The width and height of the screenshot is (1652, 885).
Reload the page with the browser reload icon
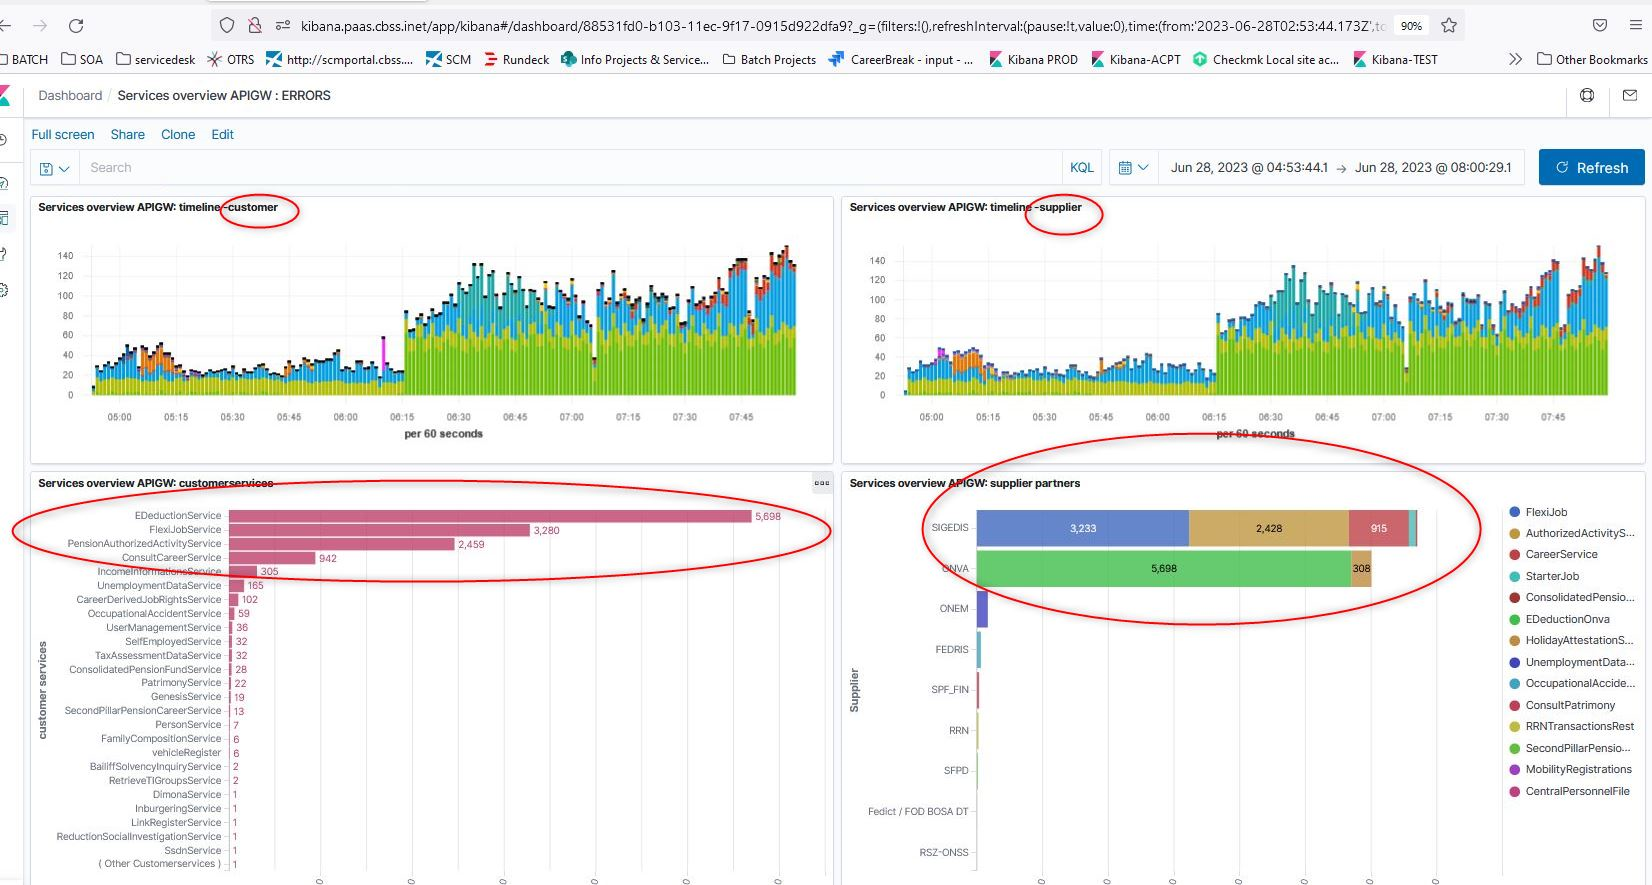click(76, 25)
